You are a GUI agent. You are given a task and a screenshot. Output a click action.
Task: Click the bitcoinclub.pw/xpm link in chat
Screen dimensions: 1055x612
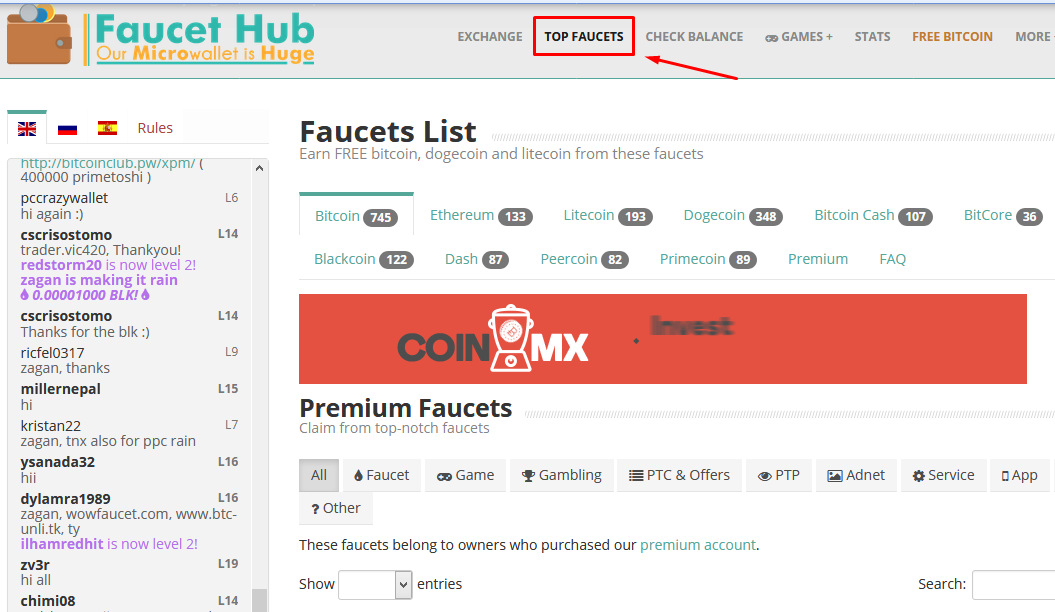(108, 163)
